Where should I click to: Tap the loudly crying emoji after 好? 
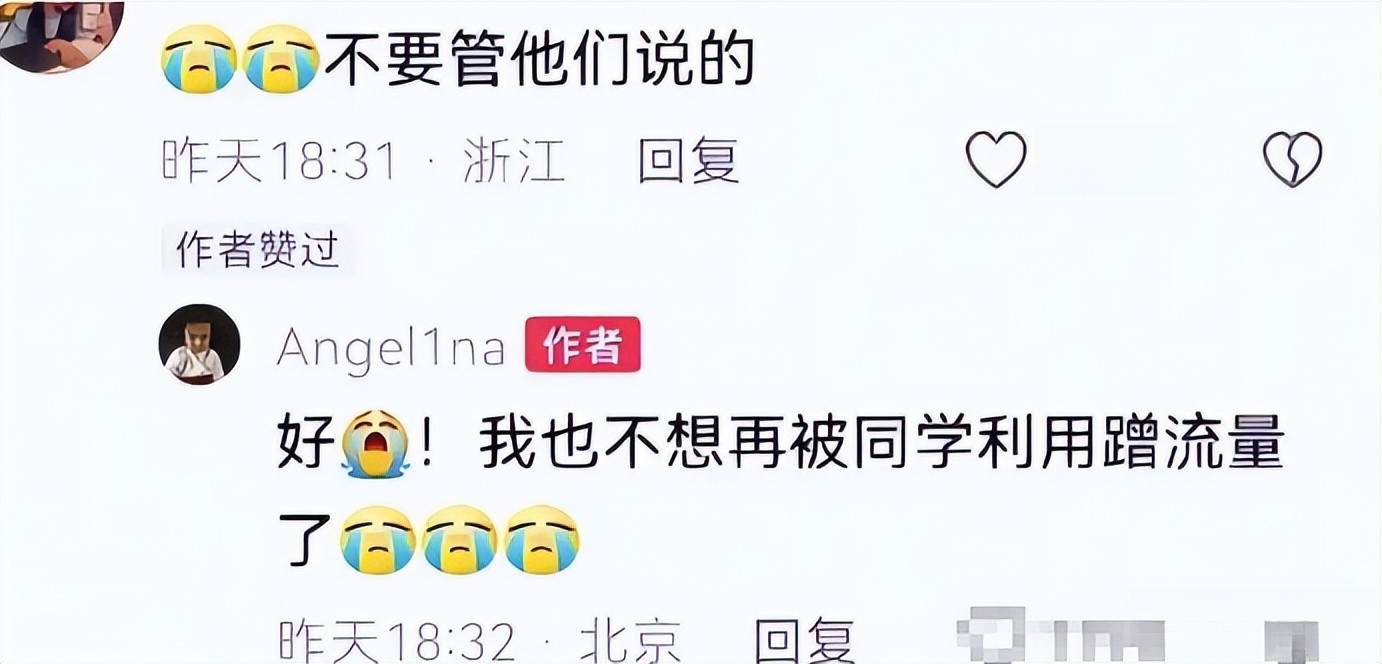(375, 446)
